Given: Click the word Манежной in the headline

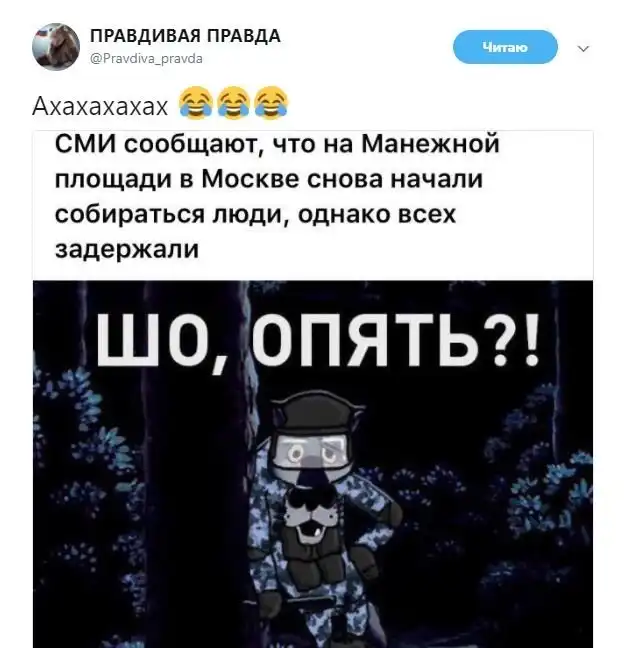Looking at the screenshot, I should 430,144.
